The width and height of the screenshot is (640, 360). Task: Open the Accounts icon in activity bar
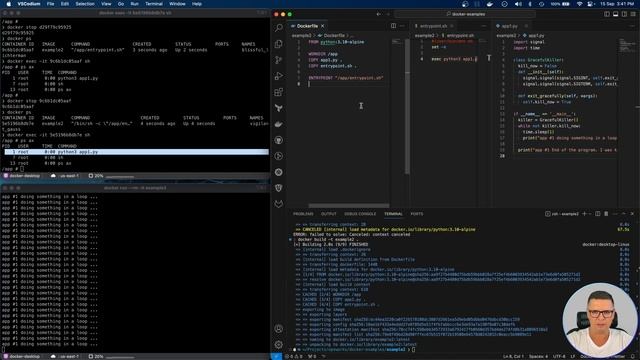(x=279, y=329)
